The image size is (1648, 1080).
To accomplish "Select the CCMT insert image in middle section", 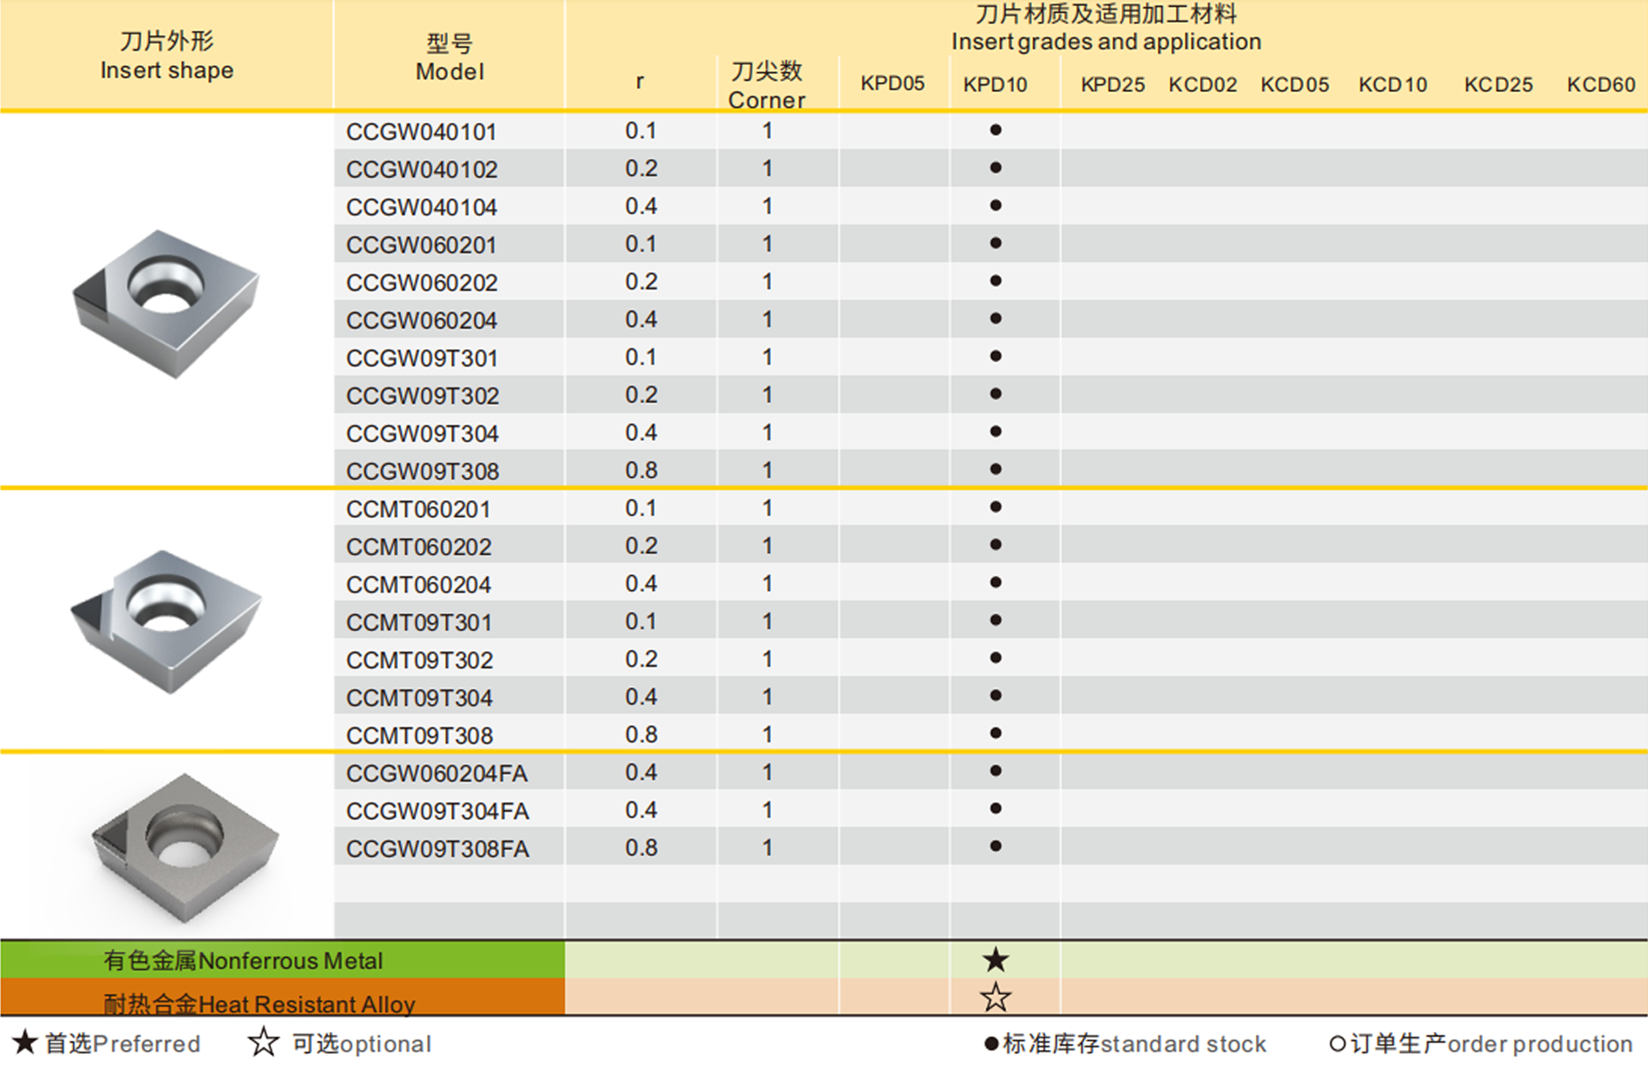I will point(167,620).
